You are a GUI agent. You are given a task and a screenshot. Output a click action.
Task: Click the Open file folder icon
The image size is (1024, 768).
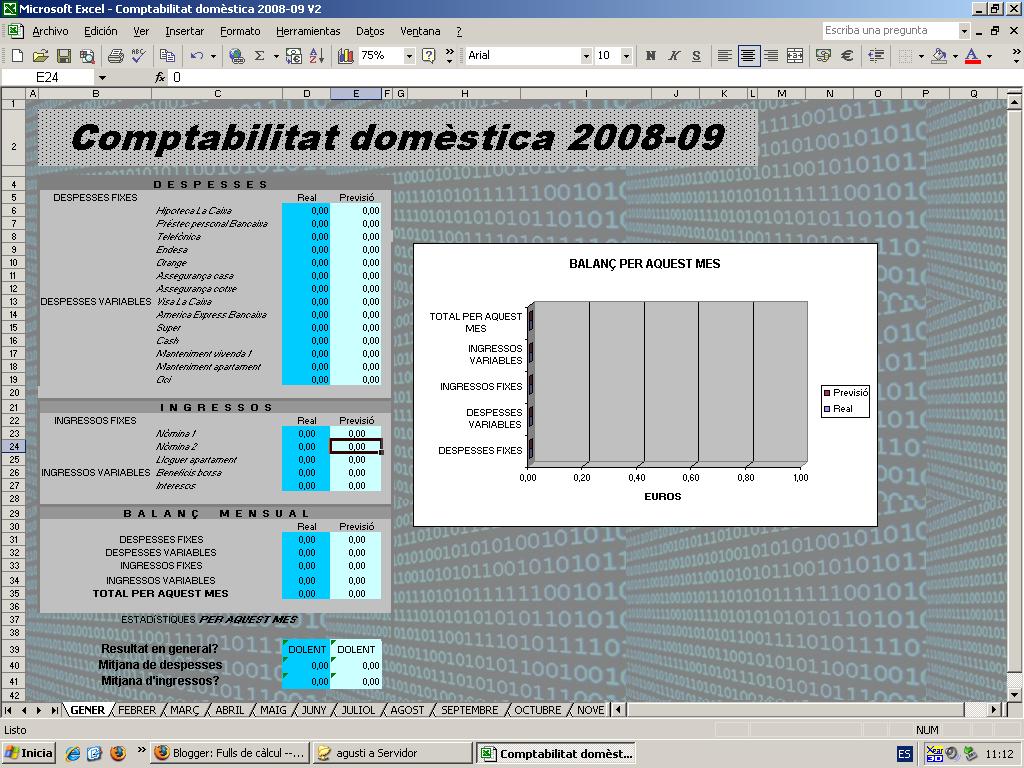click(x=40, y=56)
